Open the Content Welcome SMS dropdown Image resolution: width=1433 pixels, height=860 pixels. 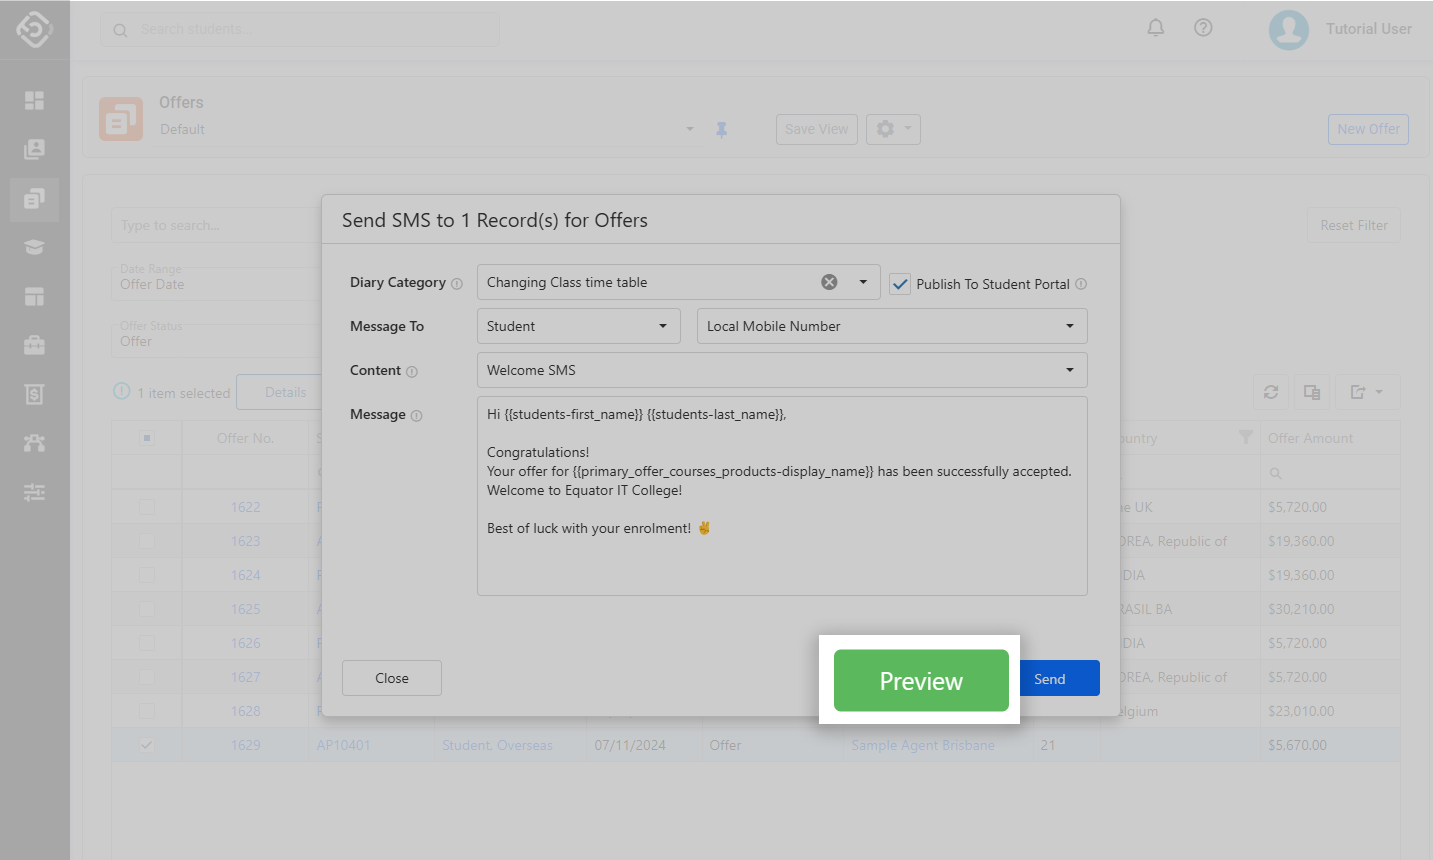pos(781,370)
